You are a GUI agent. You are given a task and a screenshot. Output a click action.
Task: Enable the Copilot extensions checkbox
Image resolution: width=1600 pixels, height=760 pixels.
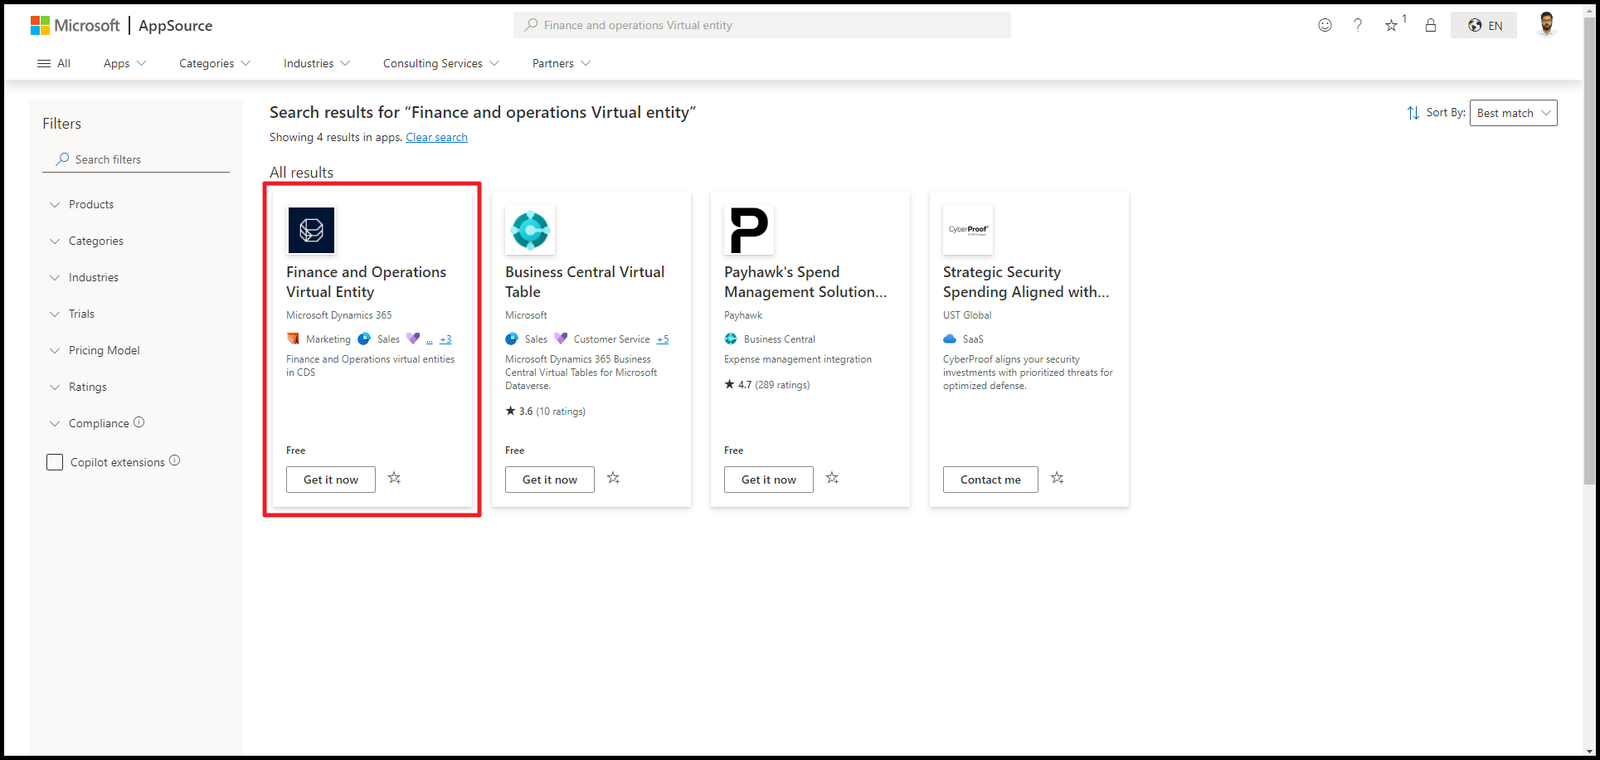click(x=55, y=462)
